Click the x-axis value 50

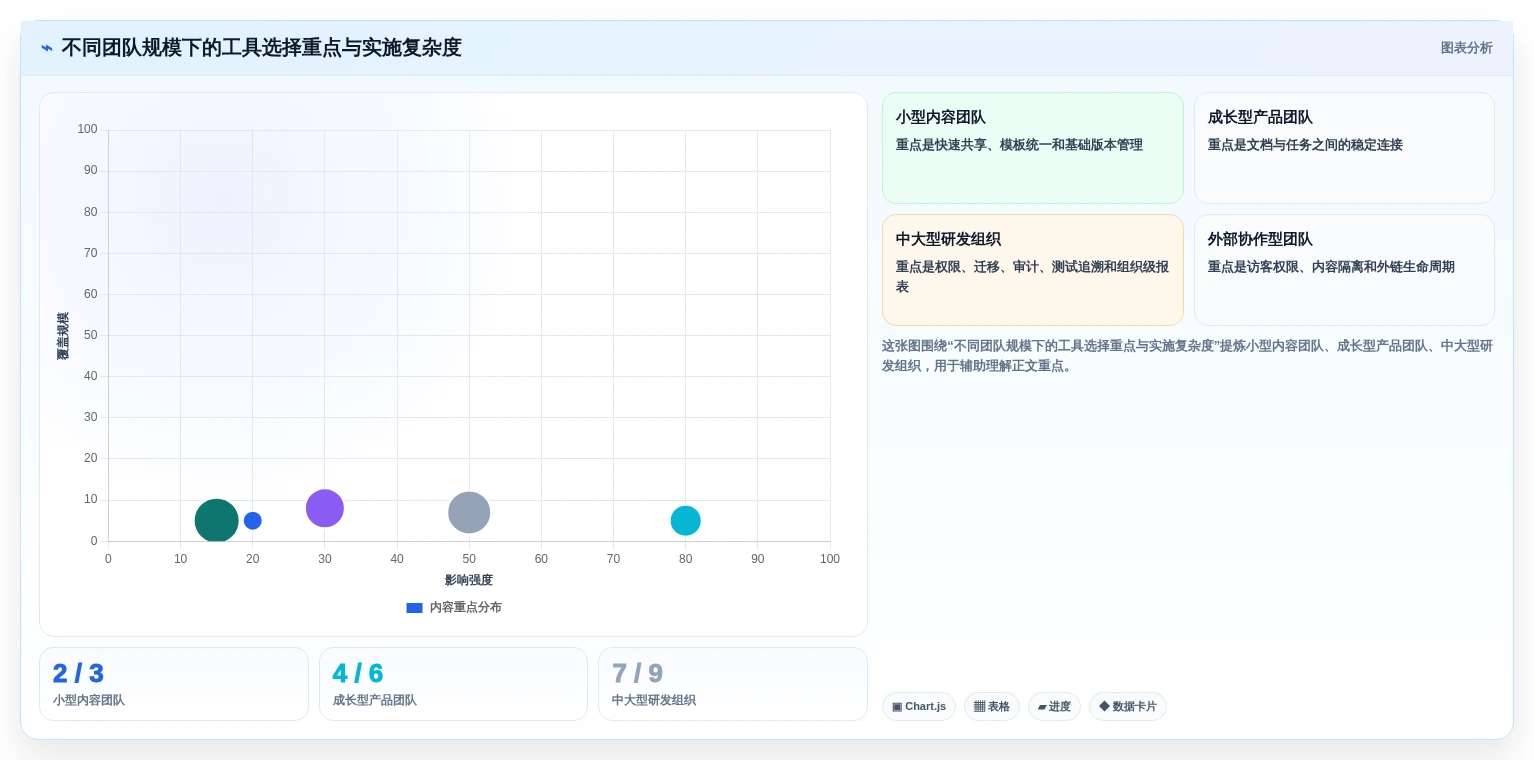(469, 559)
